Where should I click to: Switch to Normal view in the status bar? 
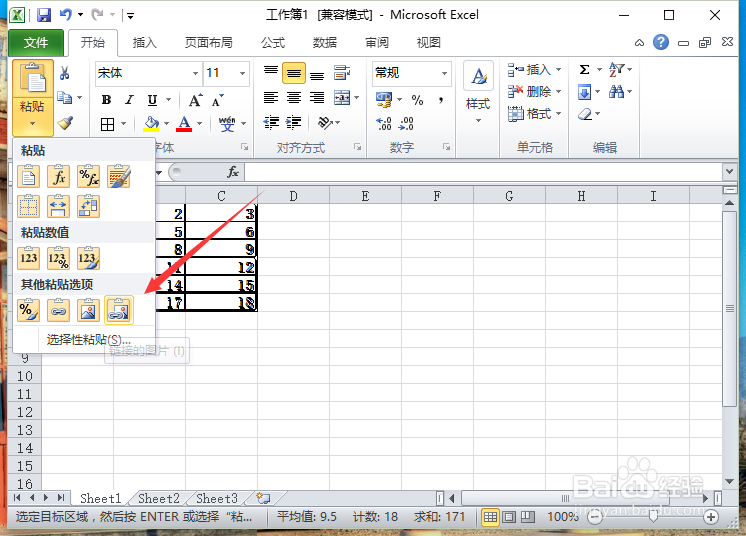[490, 517]
